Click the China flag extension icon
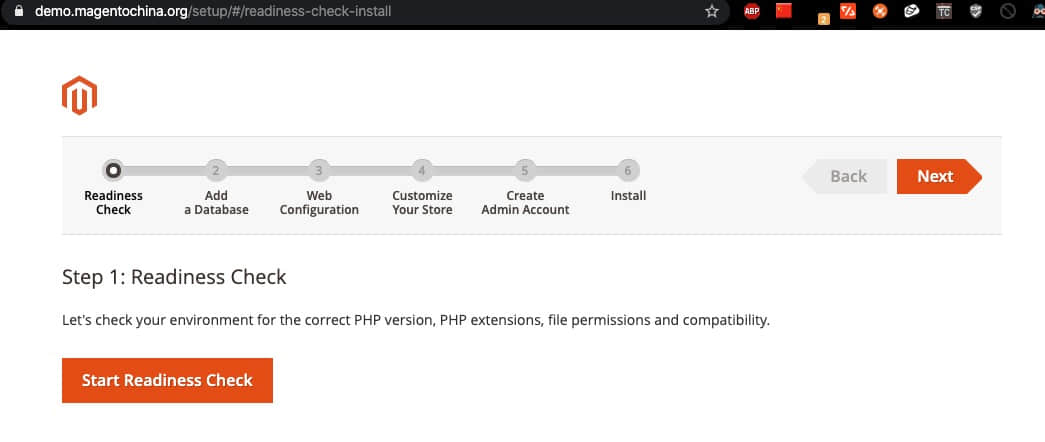 click(784, 11)
